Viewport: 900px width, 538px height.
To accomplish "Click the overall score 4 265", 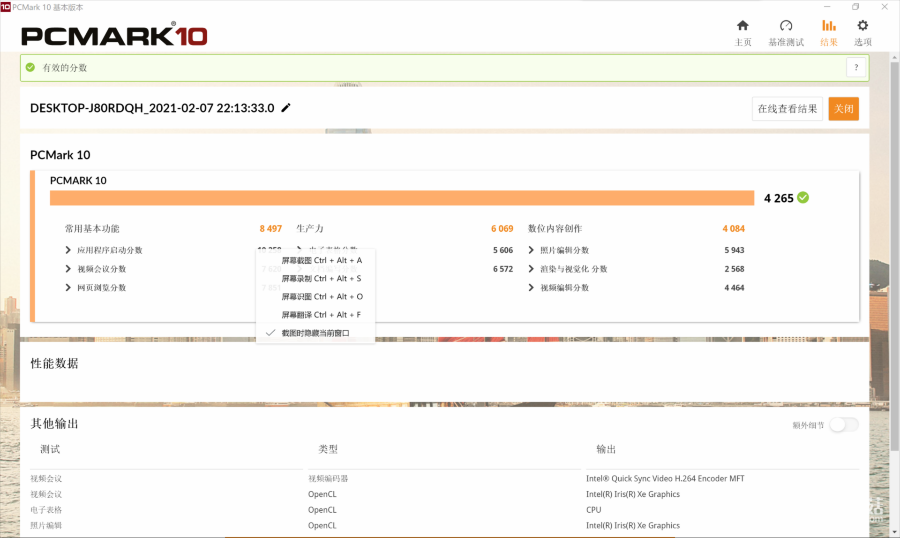I will (x=778, y=198).
